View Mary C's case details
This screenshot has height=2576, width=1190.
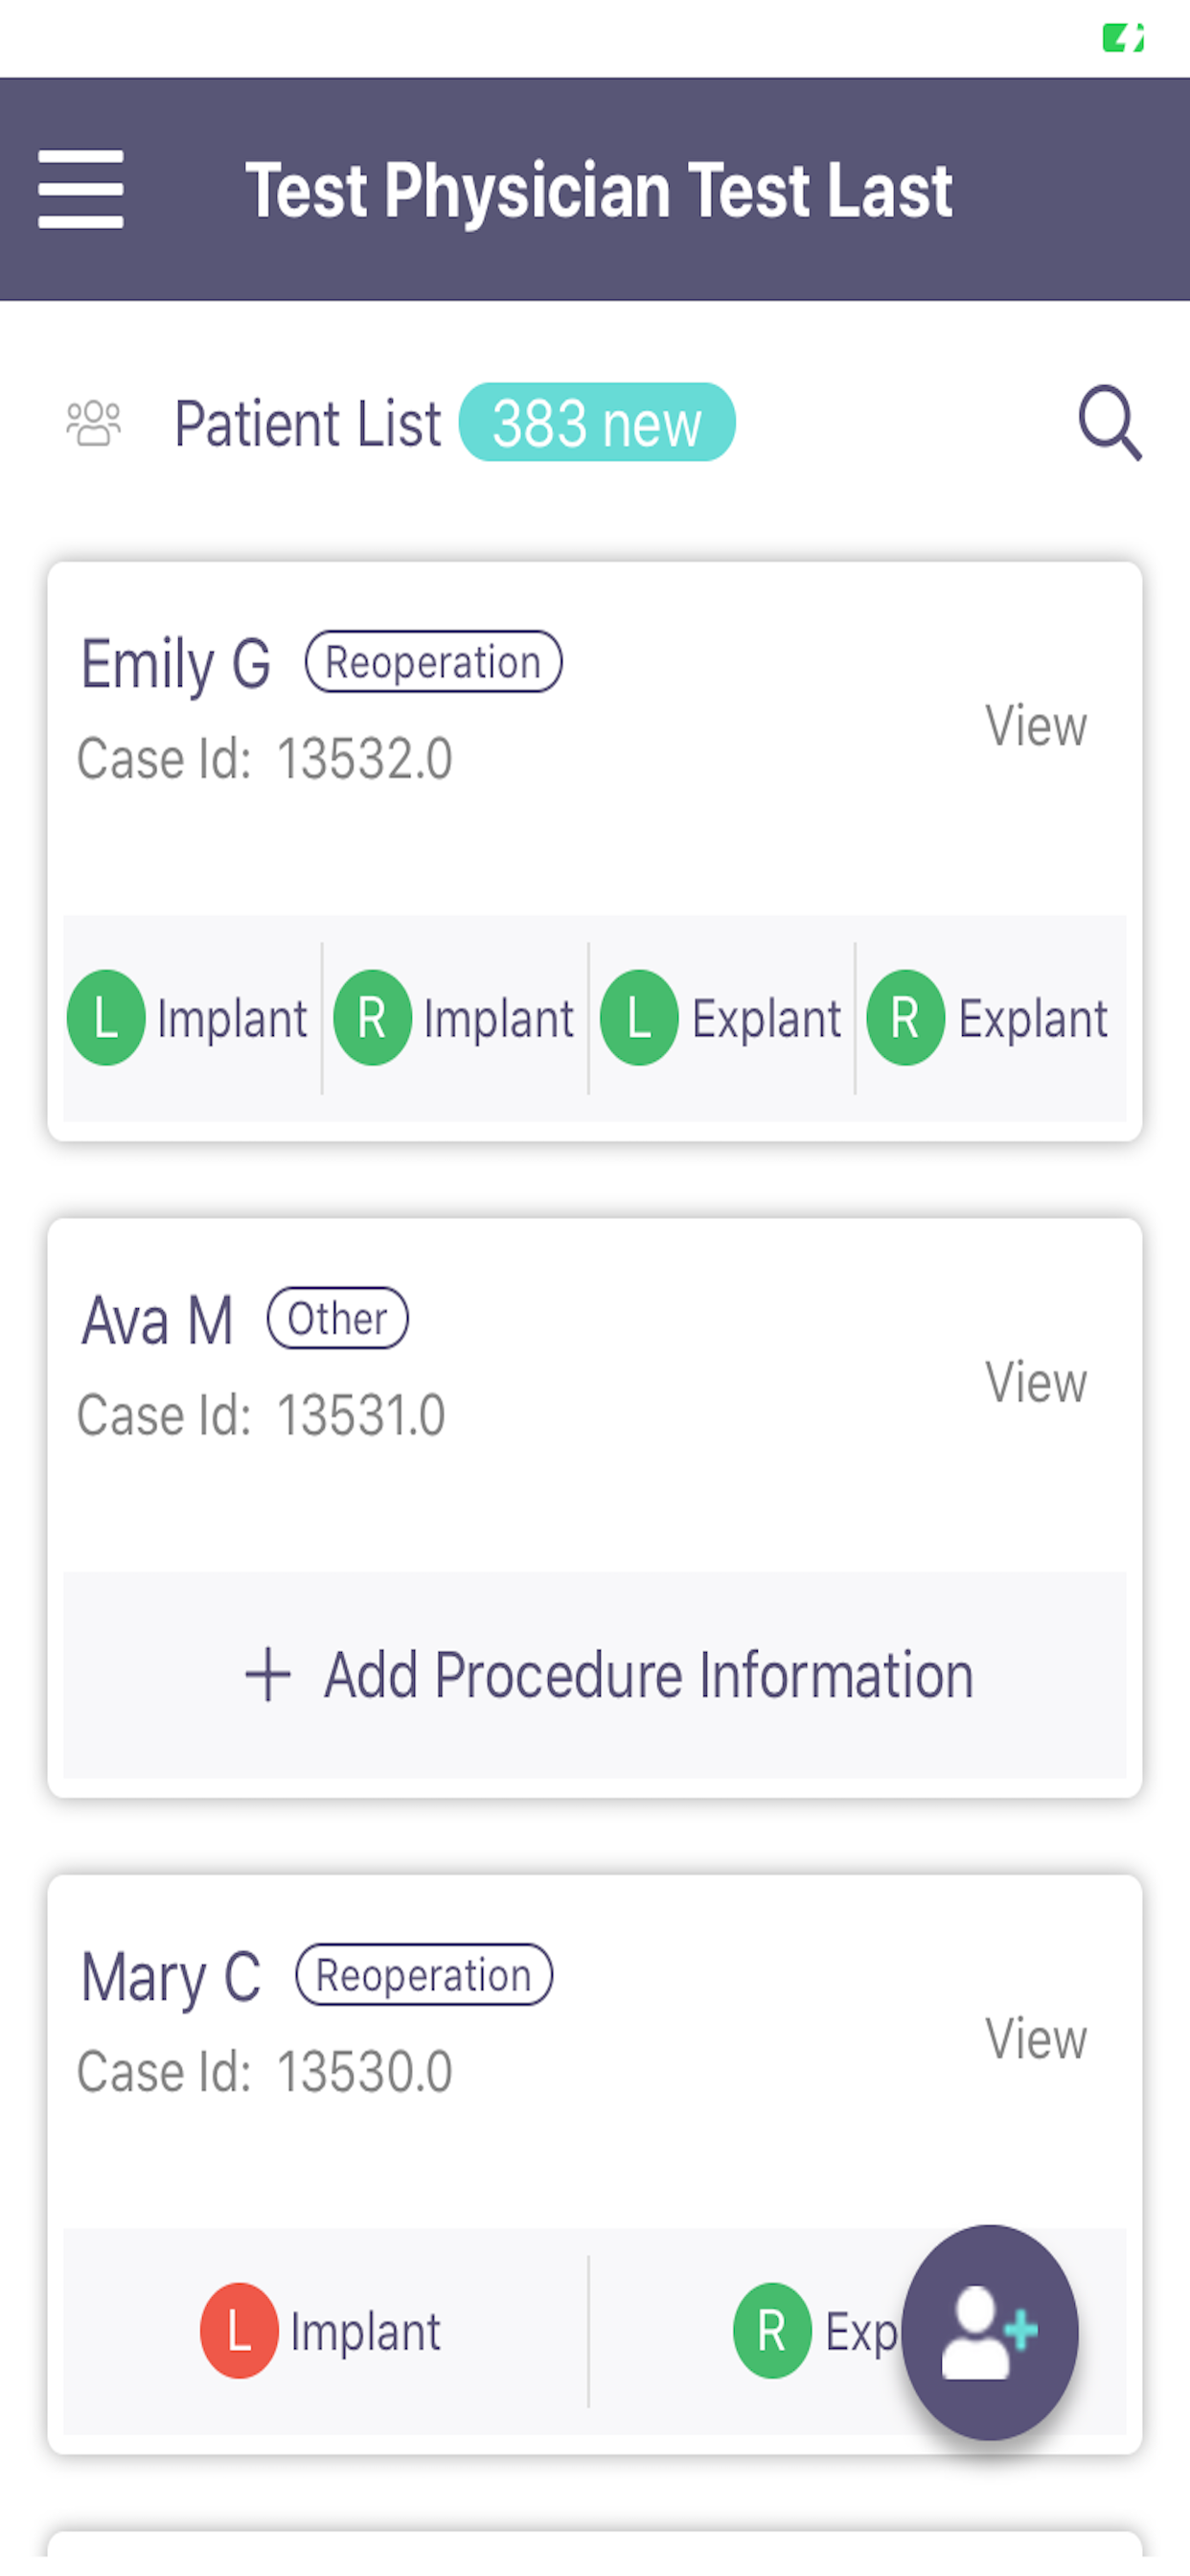pos(1035,2038)
